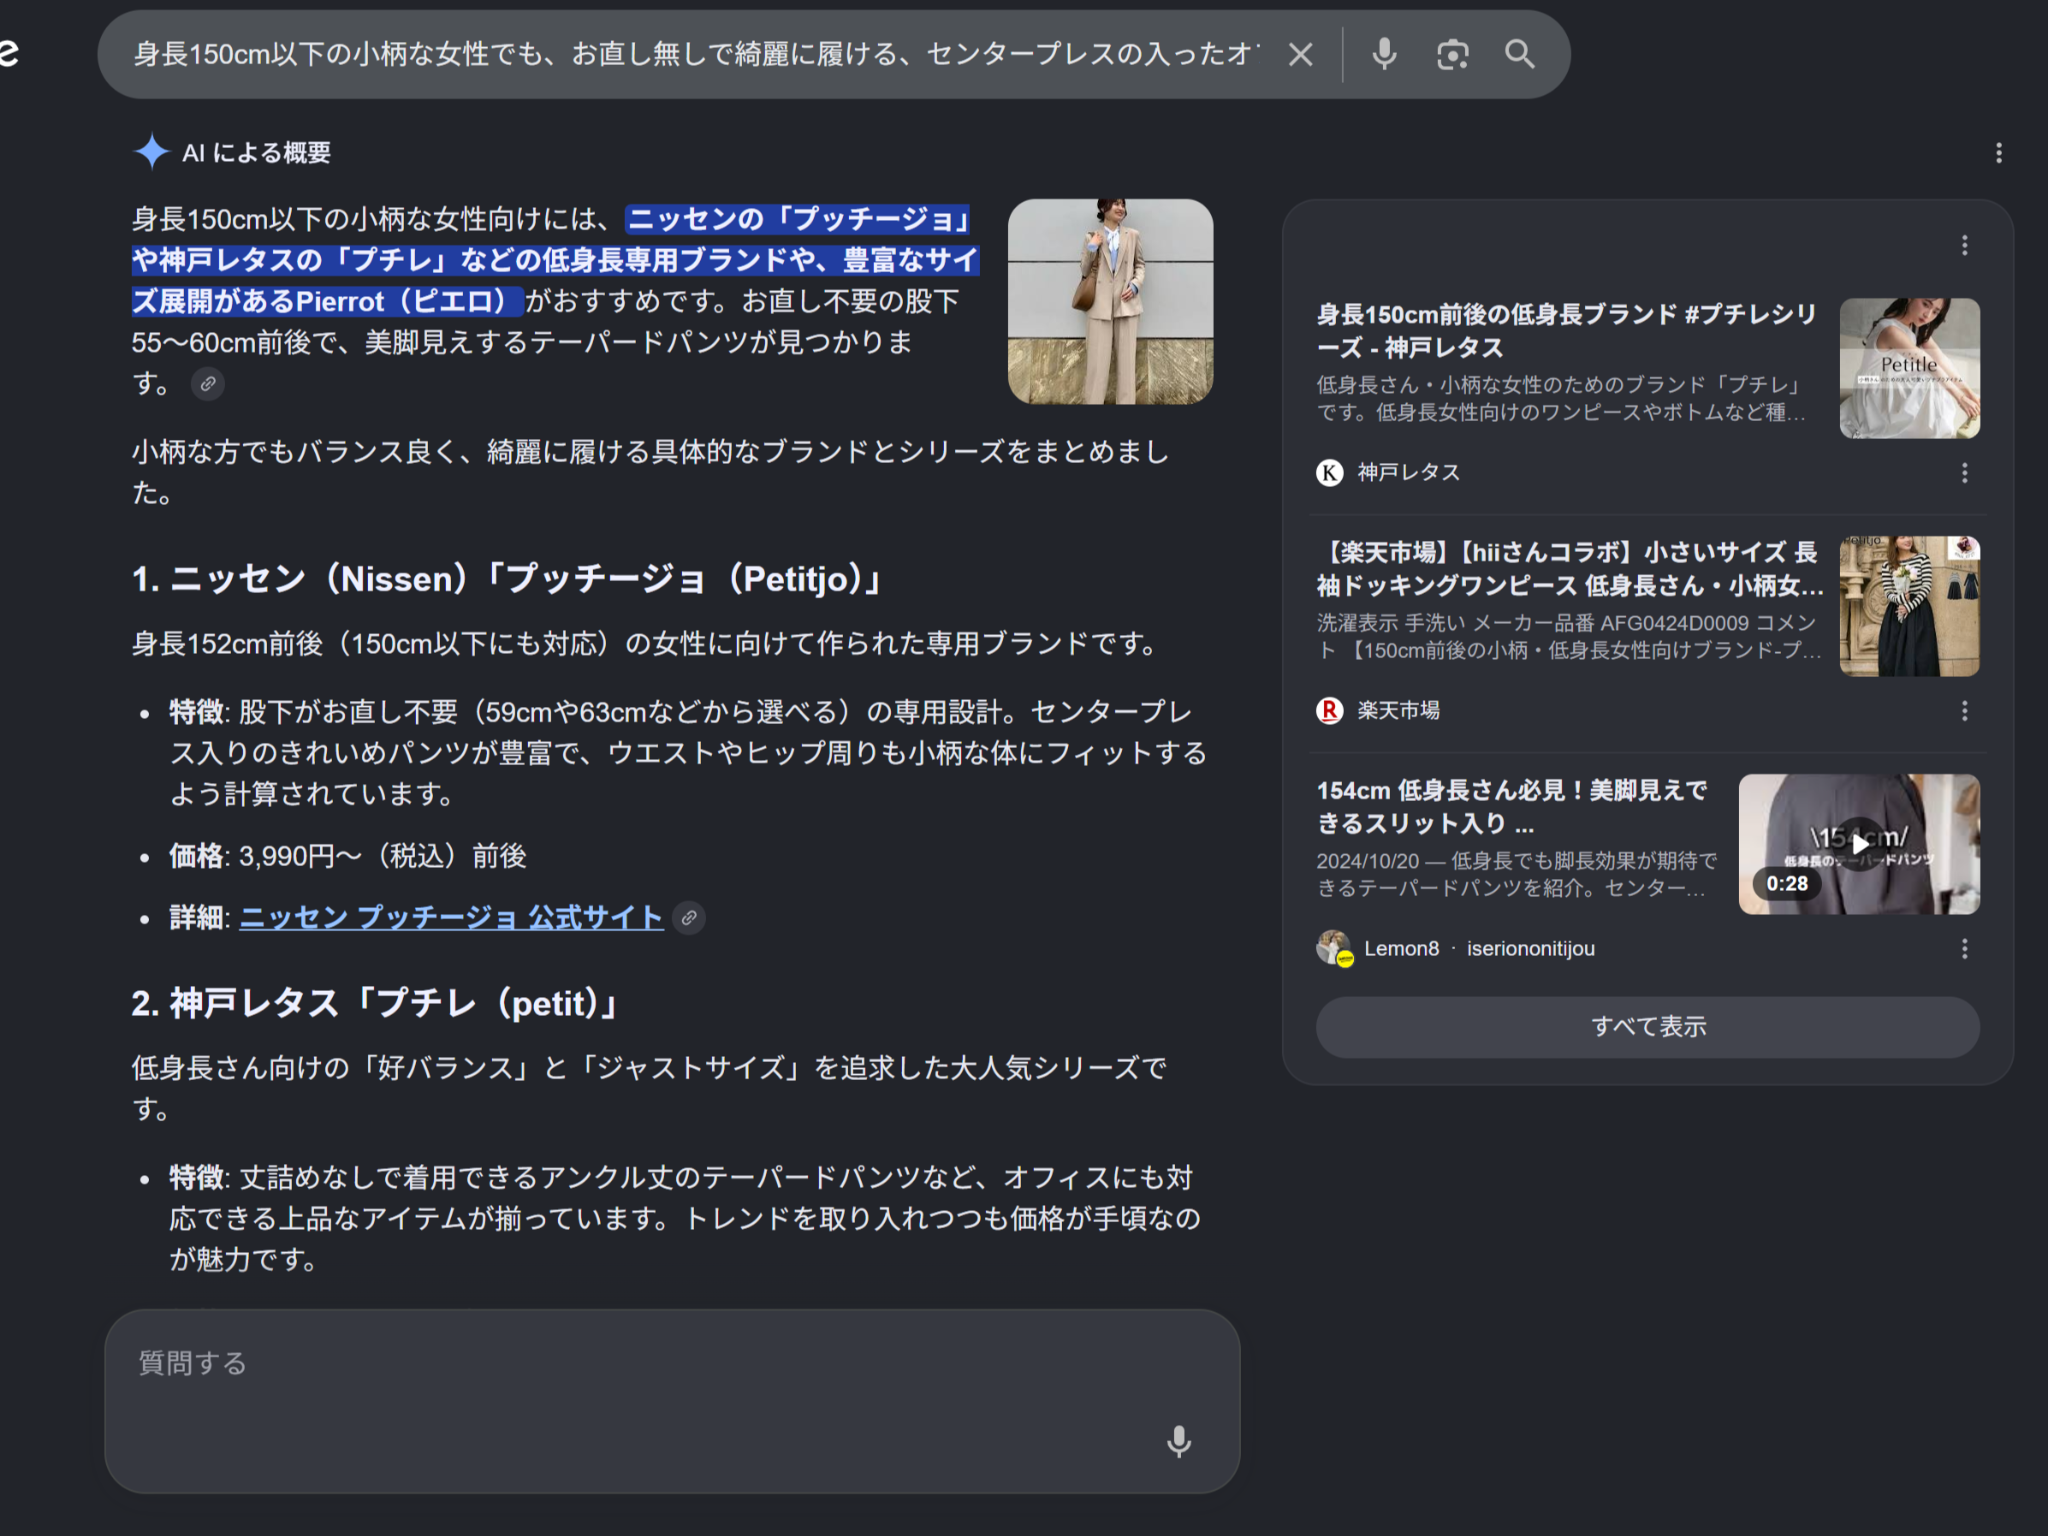Screen dimensions: 2048x1536
Task: Open Petitle thumbnail of 神戸レタス result
Action: tap(1909, 368)
